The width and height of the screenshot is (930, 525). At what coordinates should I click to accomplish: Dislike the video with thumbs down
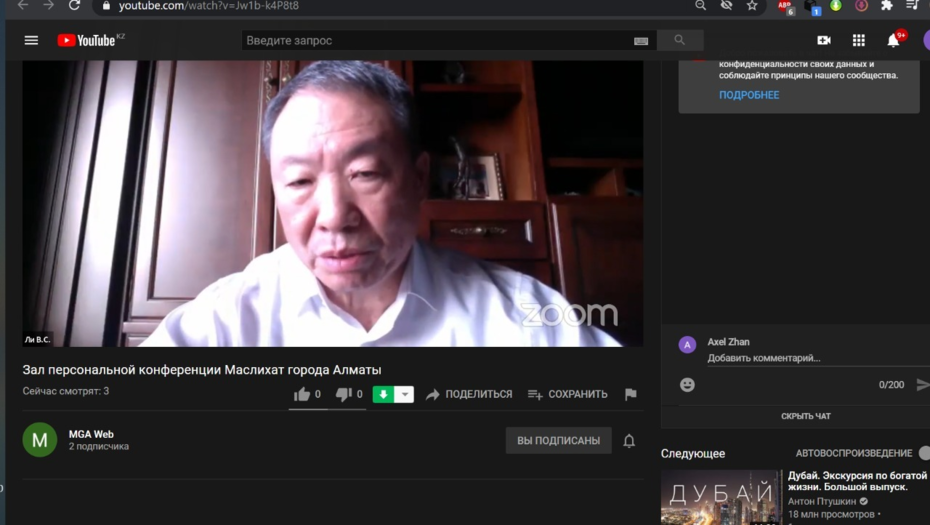343,394
